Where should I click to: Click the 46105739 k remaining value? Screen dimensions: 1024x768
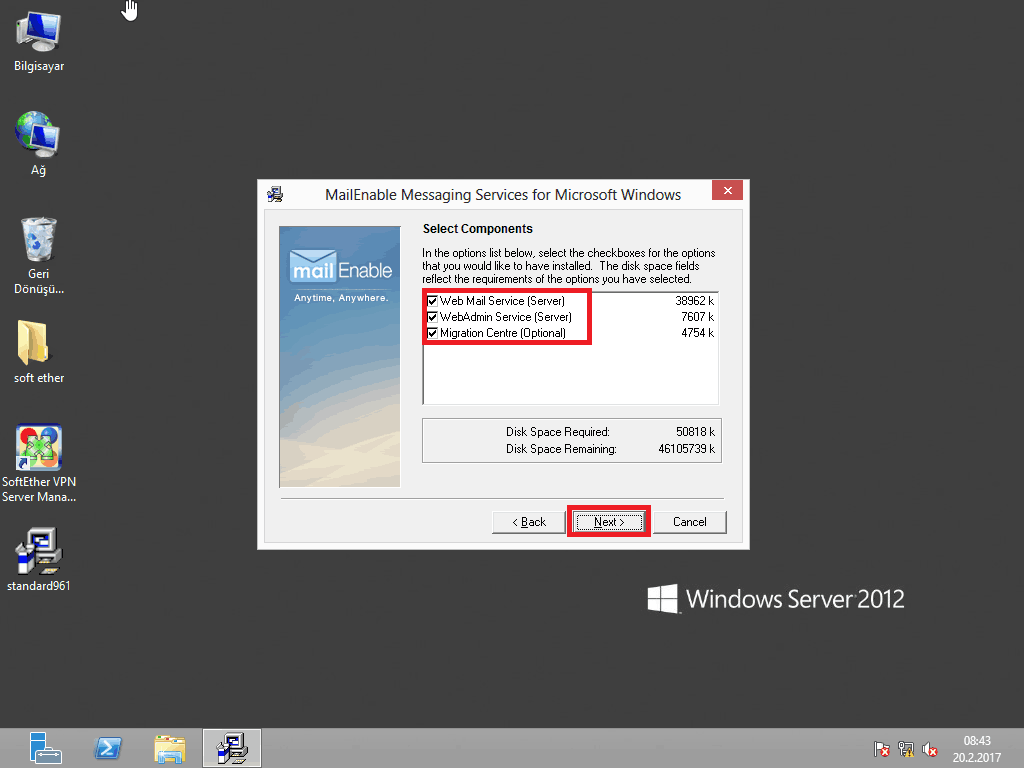(x=686, y=449)
